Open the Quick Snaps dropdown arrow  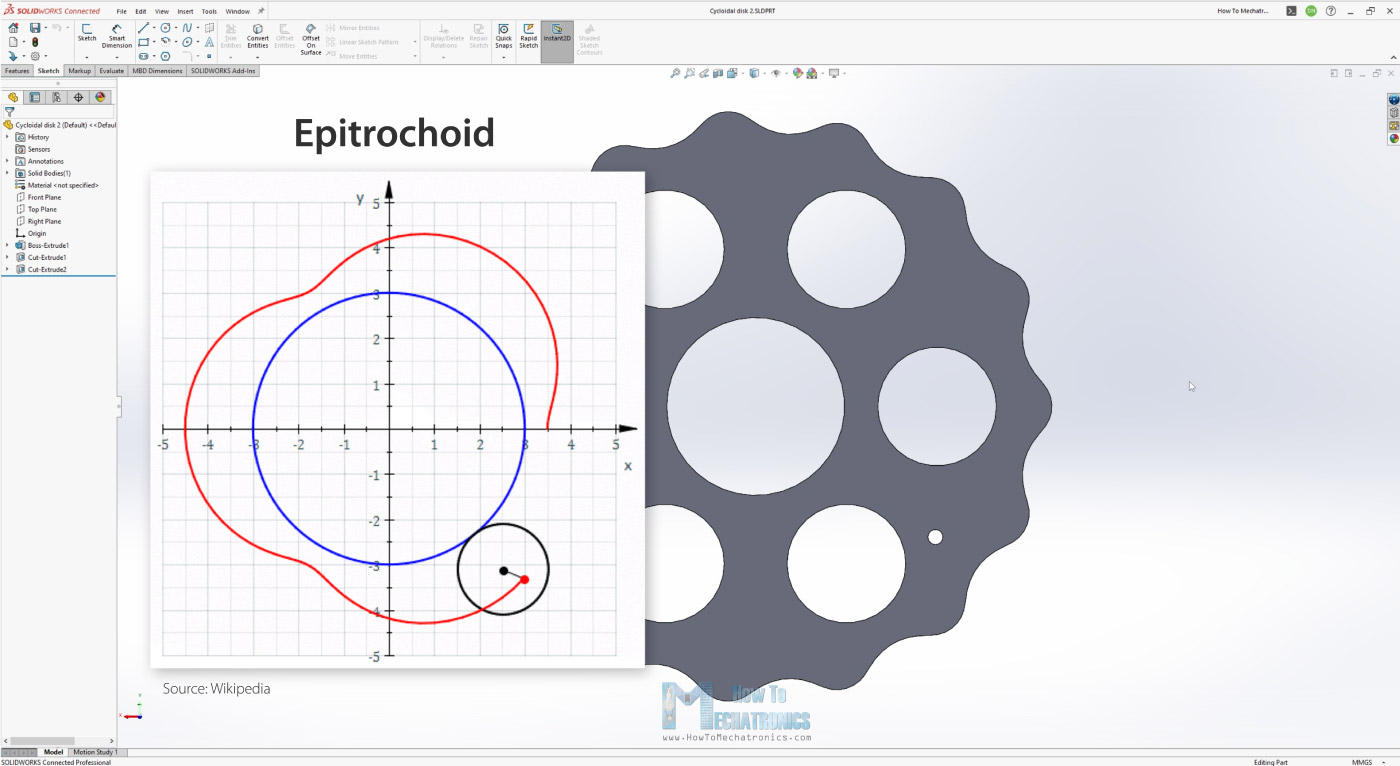[503, 57]
